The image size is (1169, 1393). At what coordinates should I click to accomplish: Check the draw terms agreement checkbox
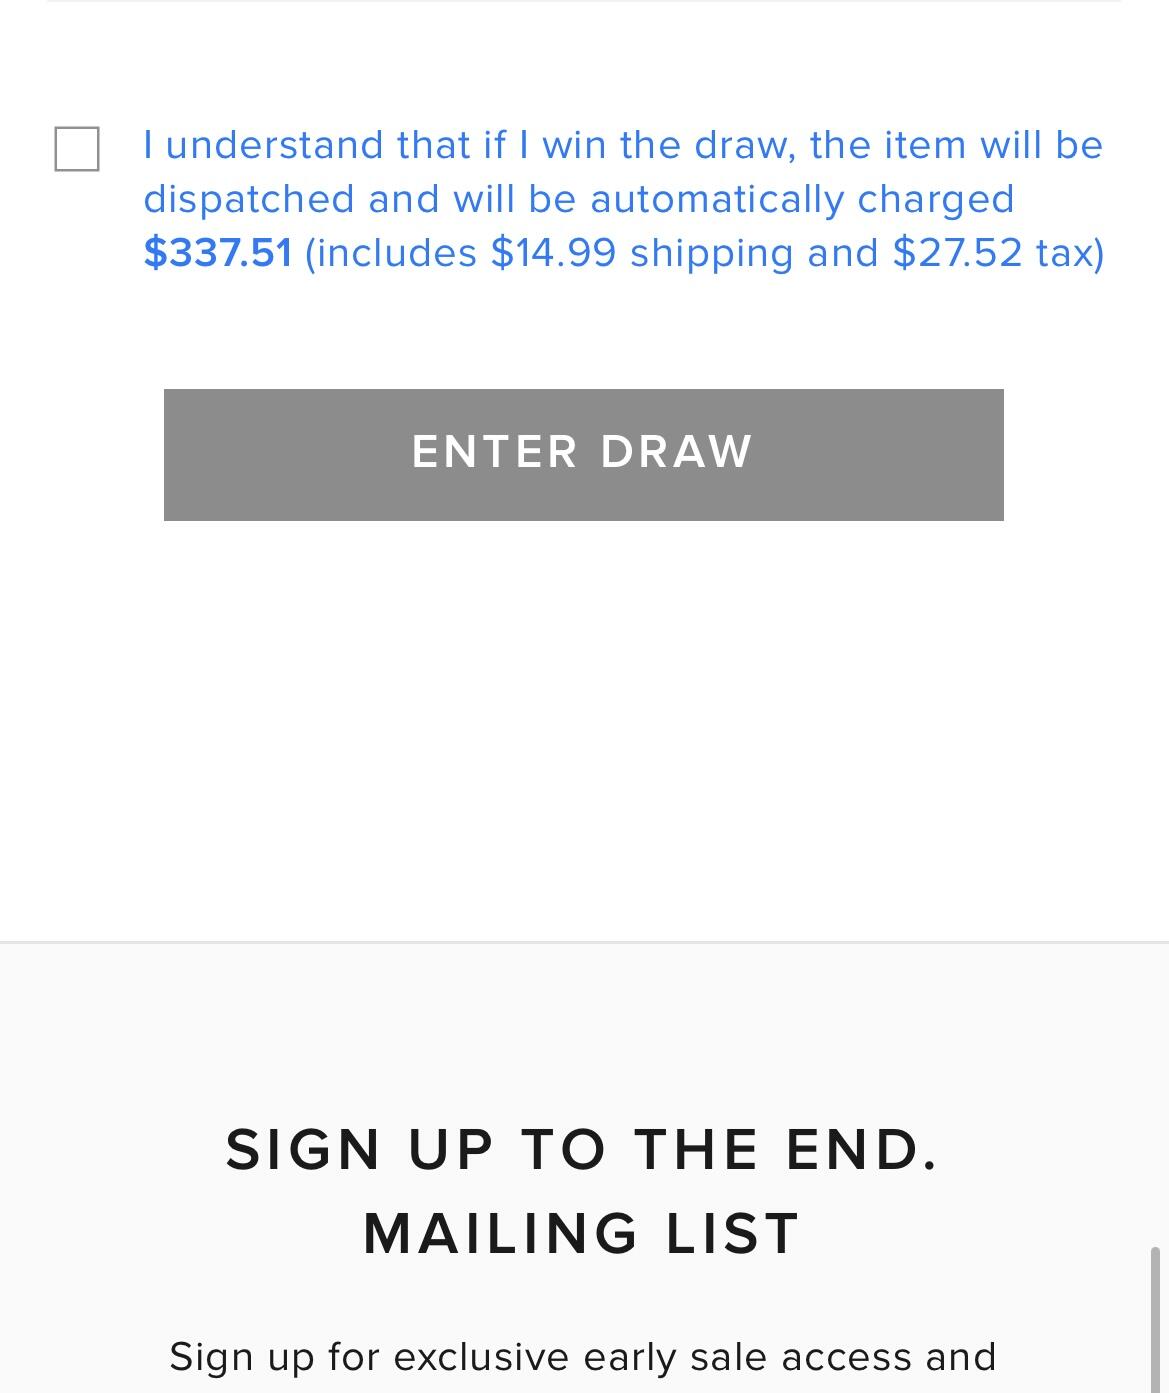click(77, 149)
